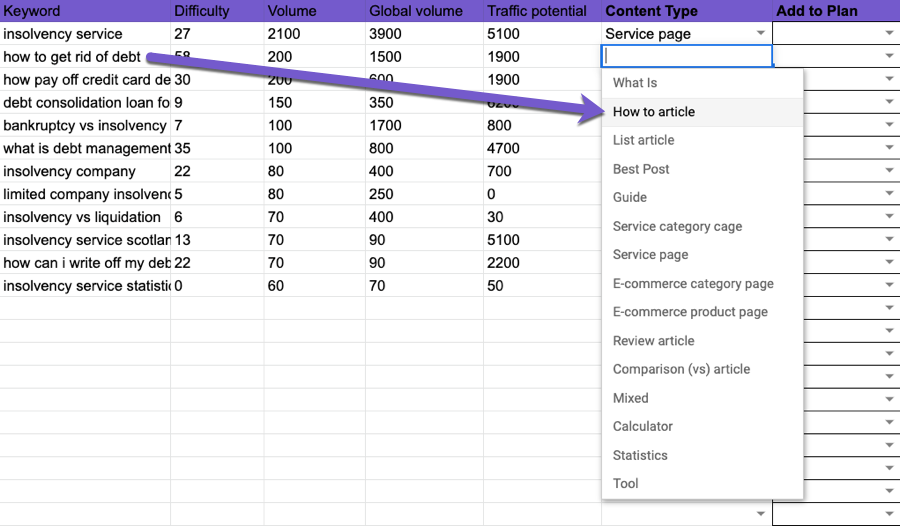
Task: Open Add to Plan dropdown for insolvency service
Action: [889, 34]
